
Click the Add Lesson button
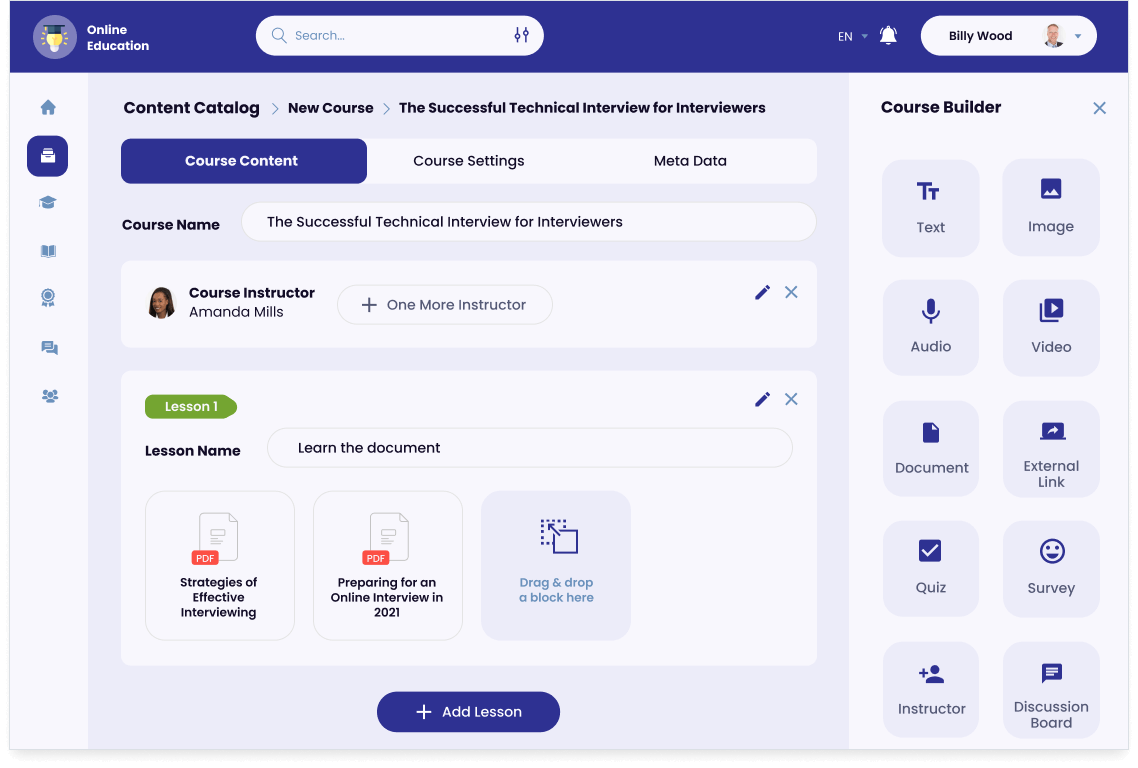pyautogui.click(x=468, y=712)
